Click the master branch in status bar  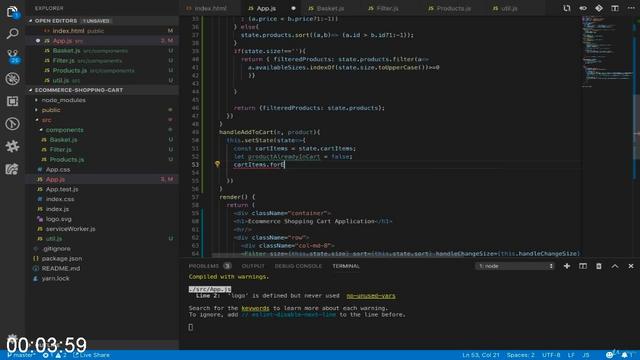point(21,355)
